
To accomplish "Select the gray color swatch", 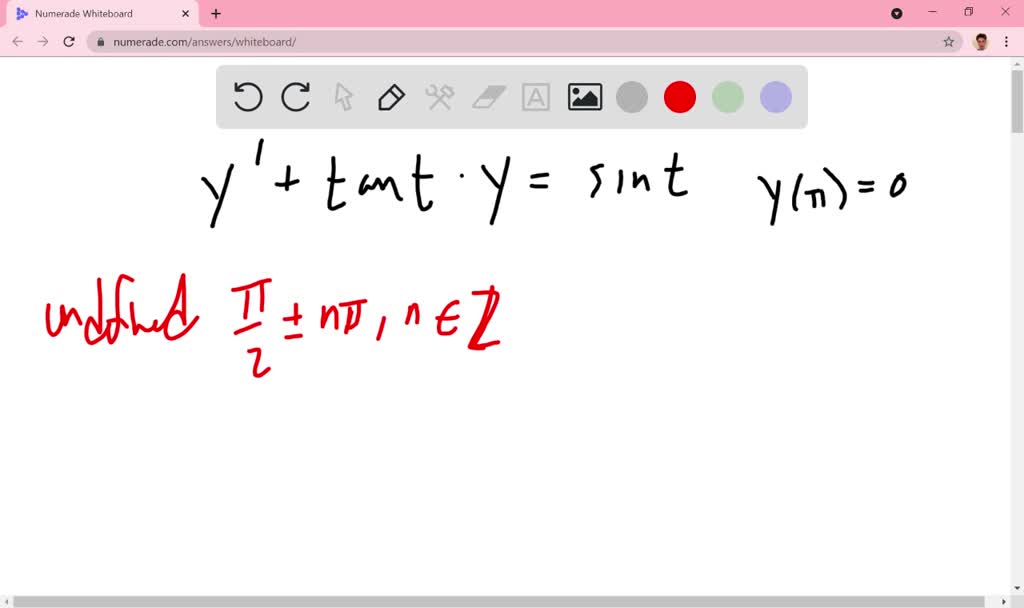I will tap(632, 97).
